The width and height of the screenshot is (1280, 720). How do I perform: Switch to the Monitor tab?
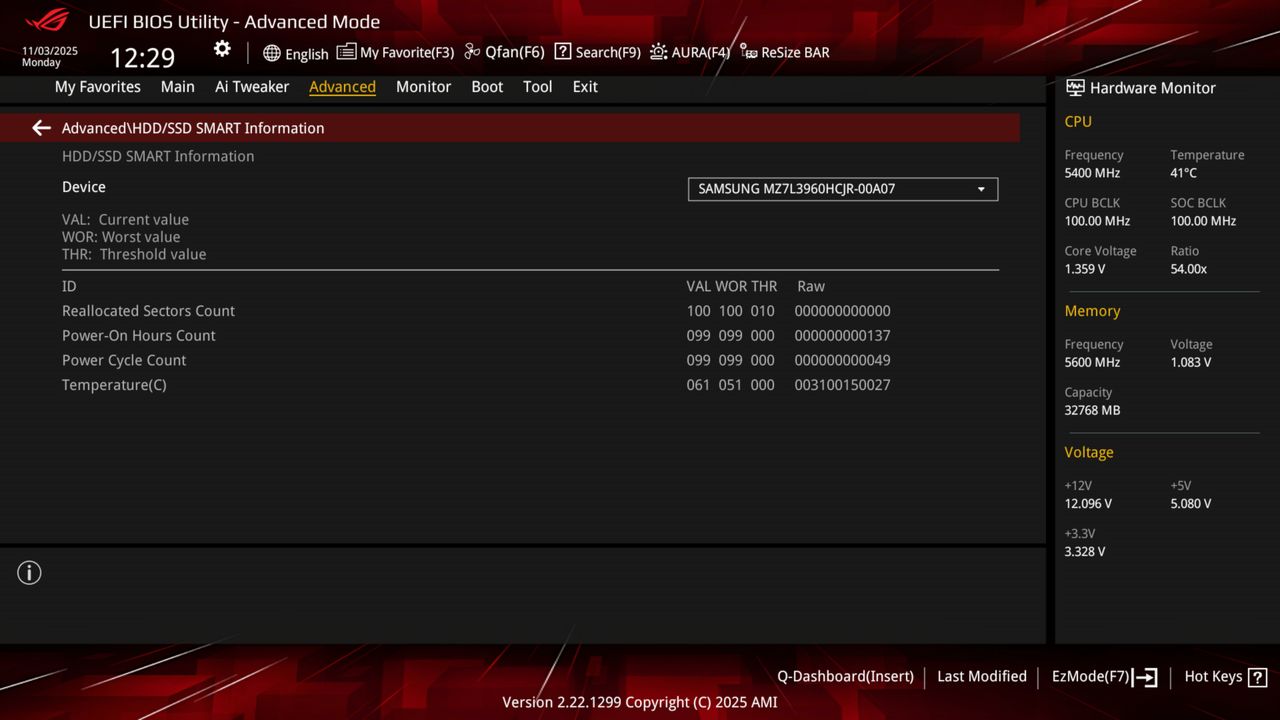point(423,87)
